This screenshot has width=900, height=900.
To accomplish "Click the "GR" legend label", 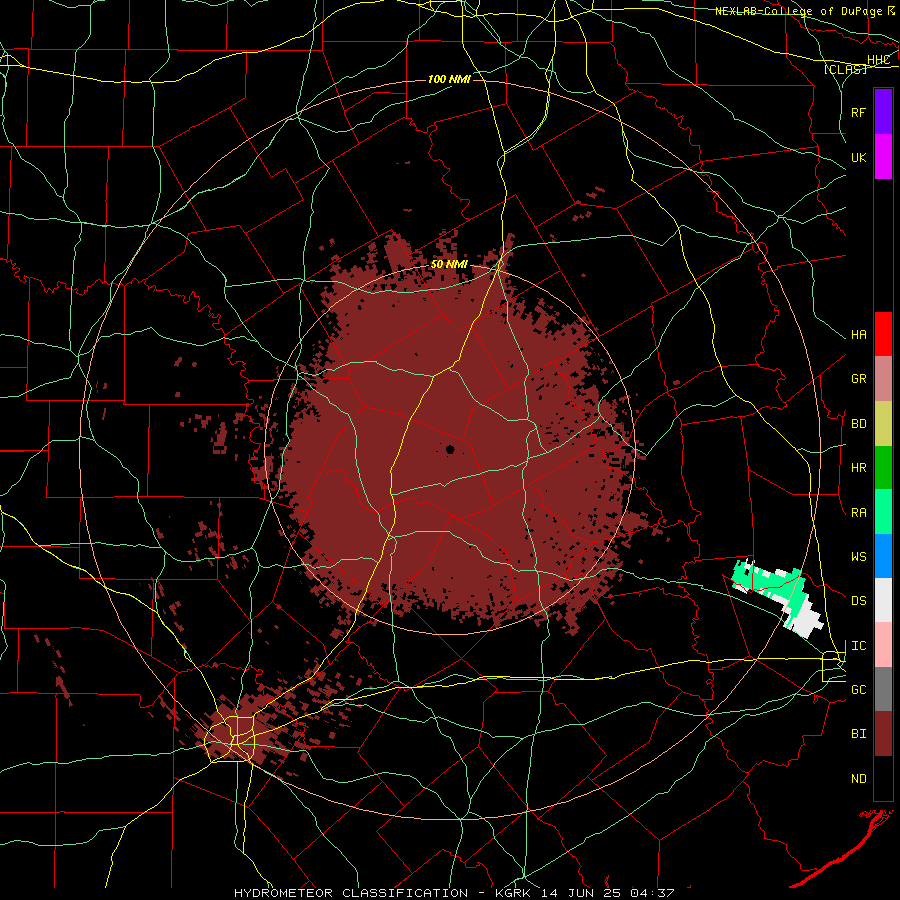I will 858,379.
